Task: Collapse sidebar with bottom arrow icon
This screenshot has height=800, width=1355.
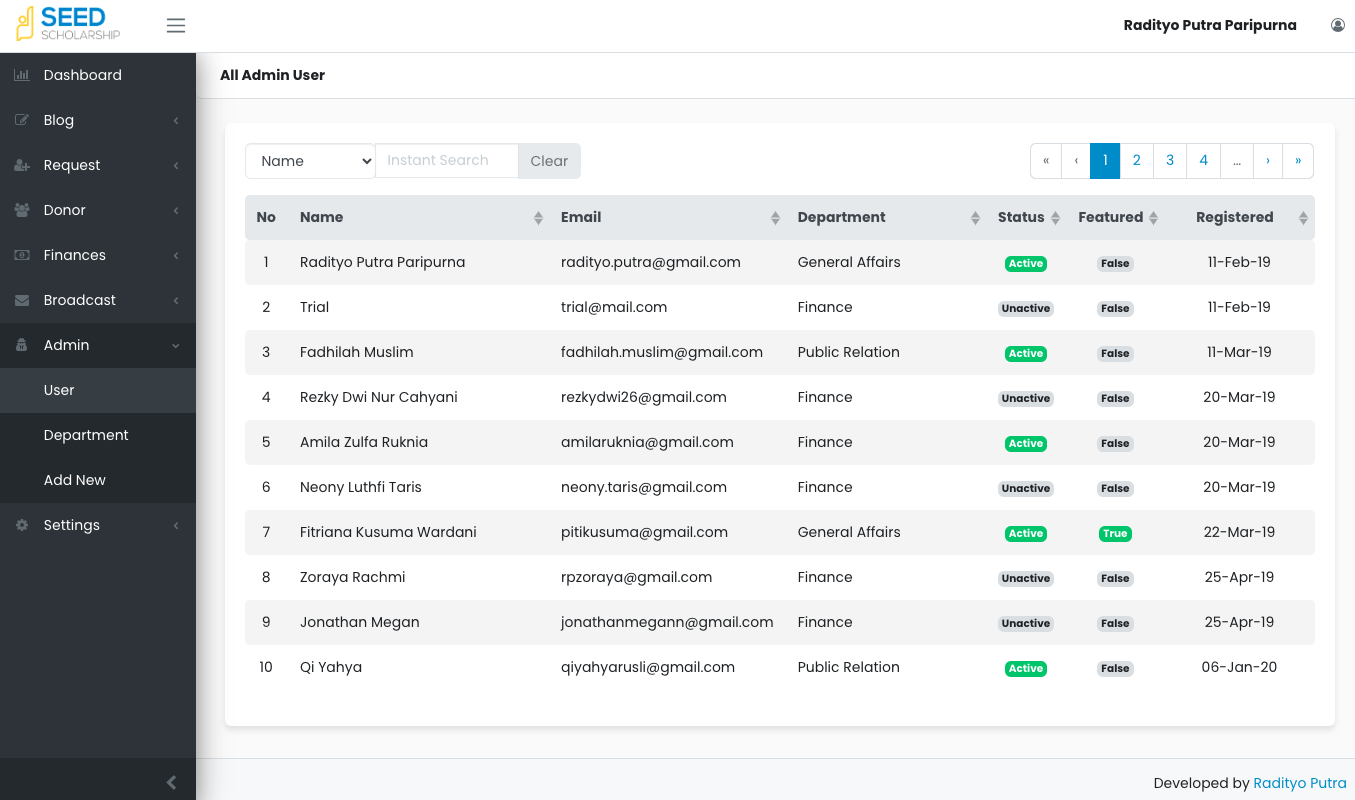Action: 171,782
